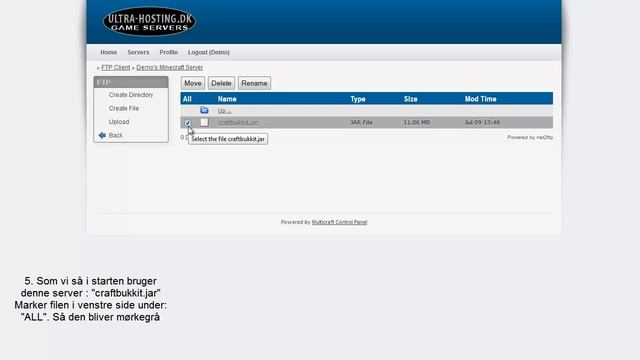Follow the FTP Client breadcrumb link
Image resolution: width=640 pixels, height=360 pixels.
116,67
